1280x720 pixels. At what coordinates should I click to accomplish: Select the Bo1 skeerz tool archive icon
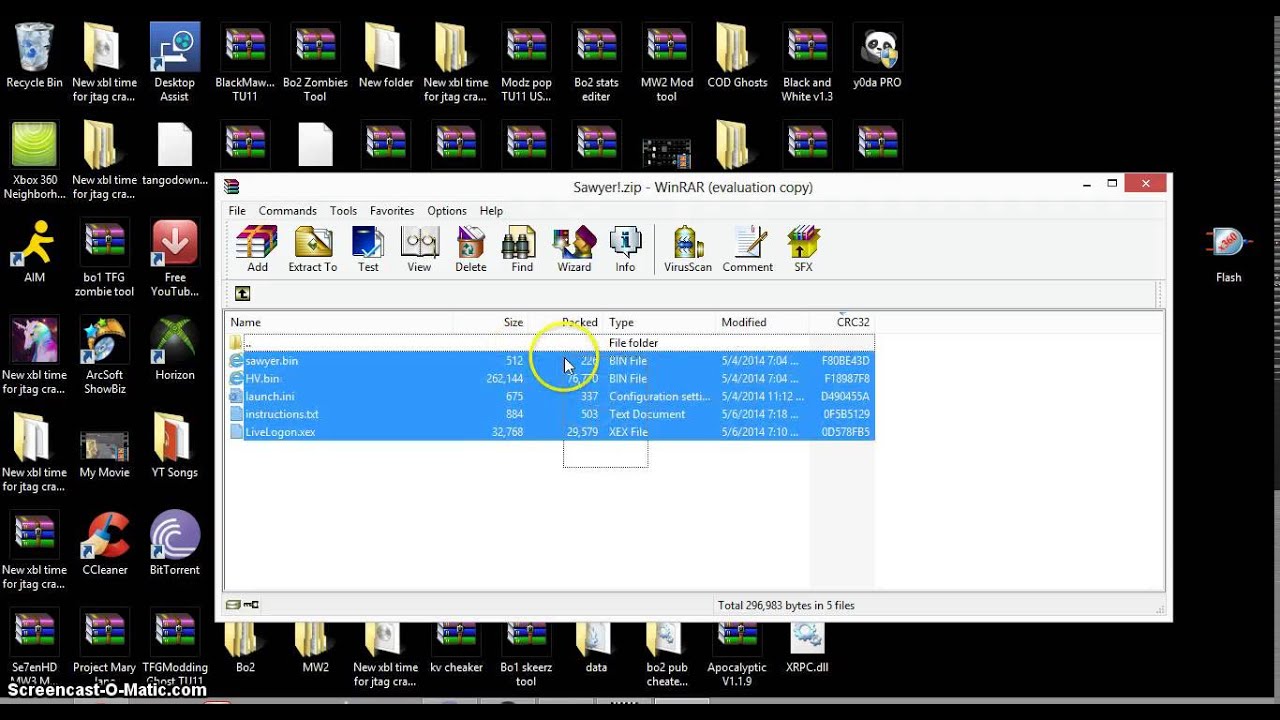tap(526, 653)
